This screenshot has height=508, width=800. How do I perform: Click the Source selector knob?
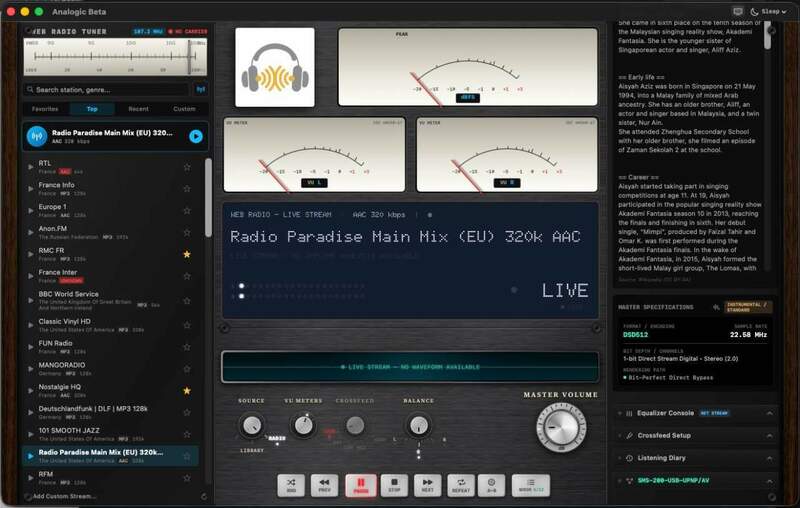252,425
